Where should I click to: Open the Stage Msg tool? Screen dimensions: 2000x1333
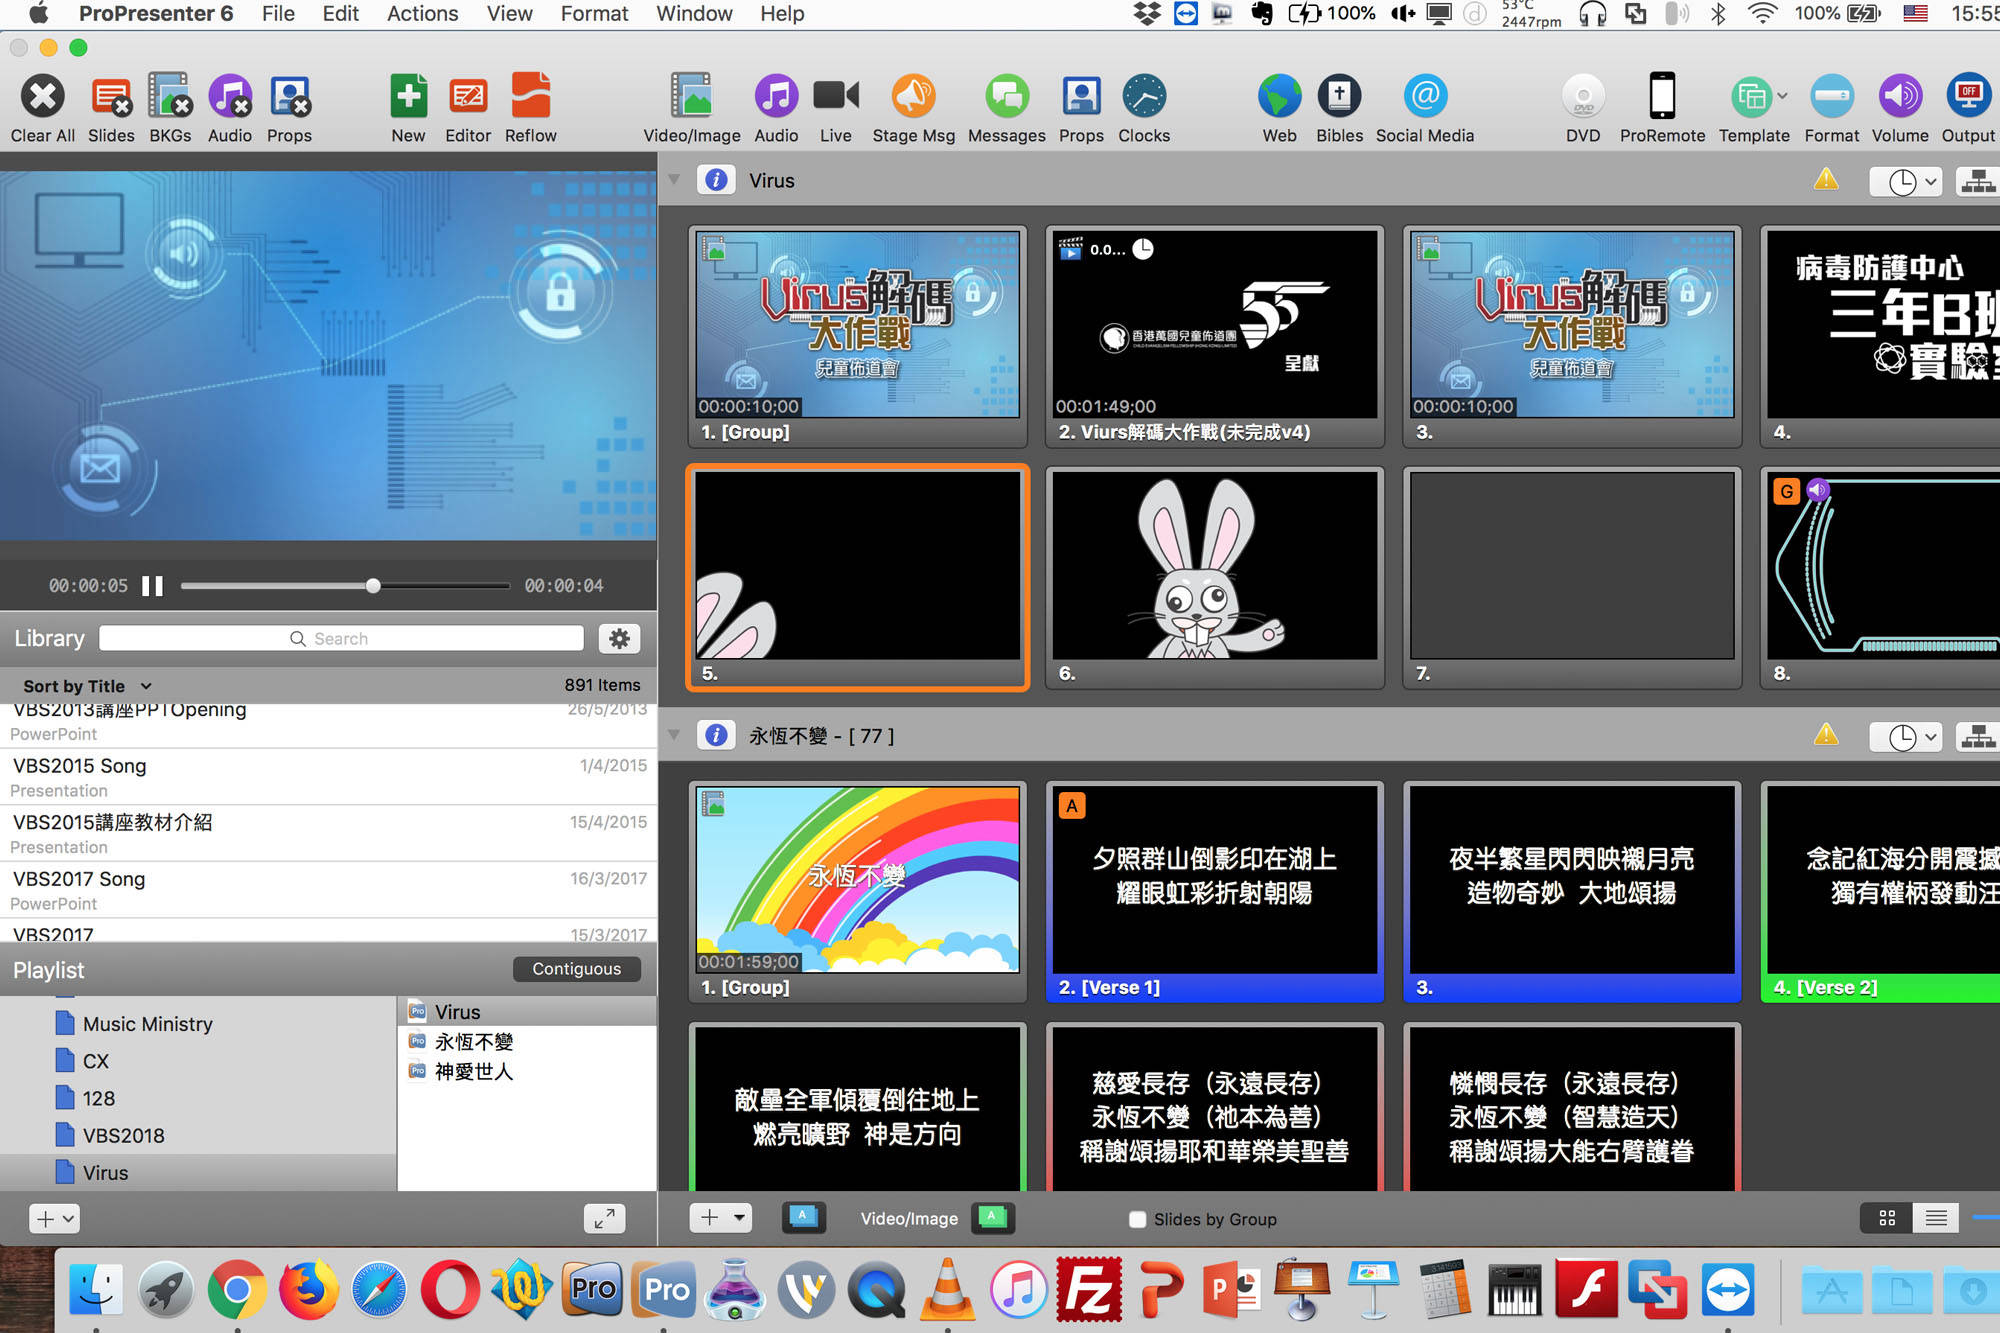point(913,97)
